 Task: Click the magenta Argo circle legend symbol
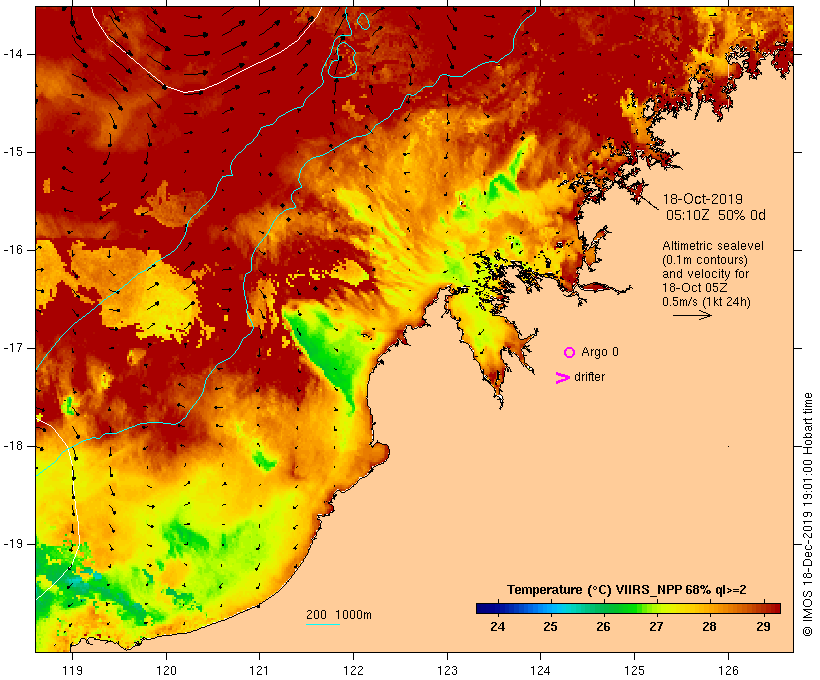coord(570,353)
